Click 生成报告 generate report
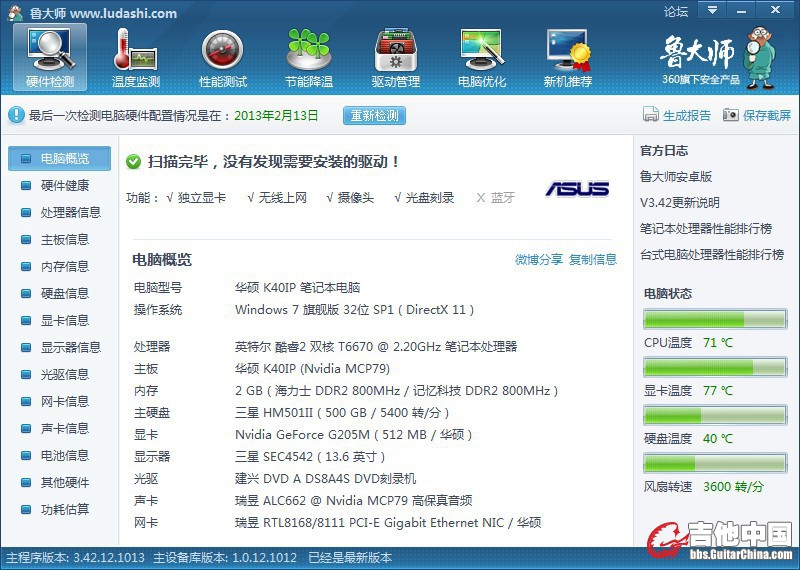 [x=677, y=115]
